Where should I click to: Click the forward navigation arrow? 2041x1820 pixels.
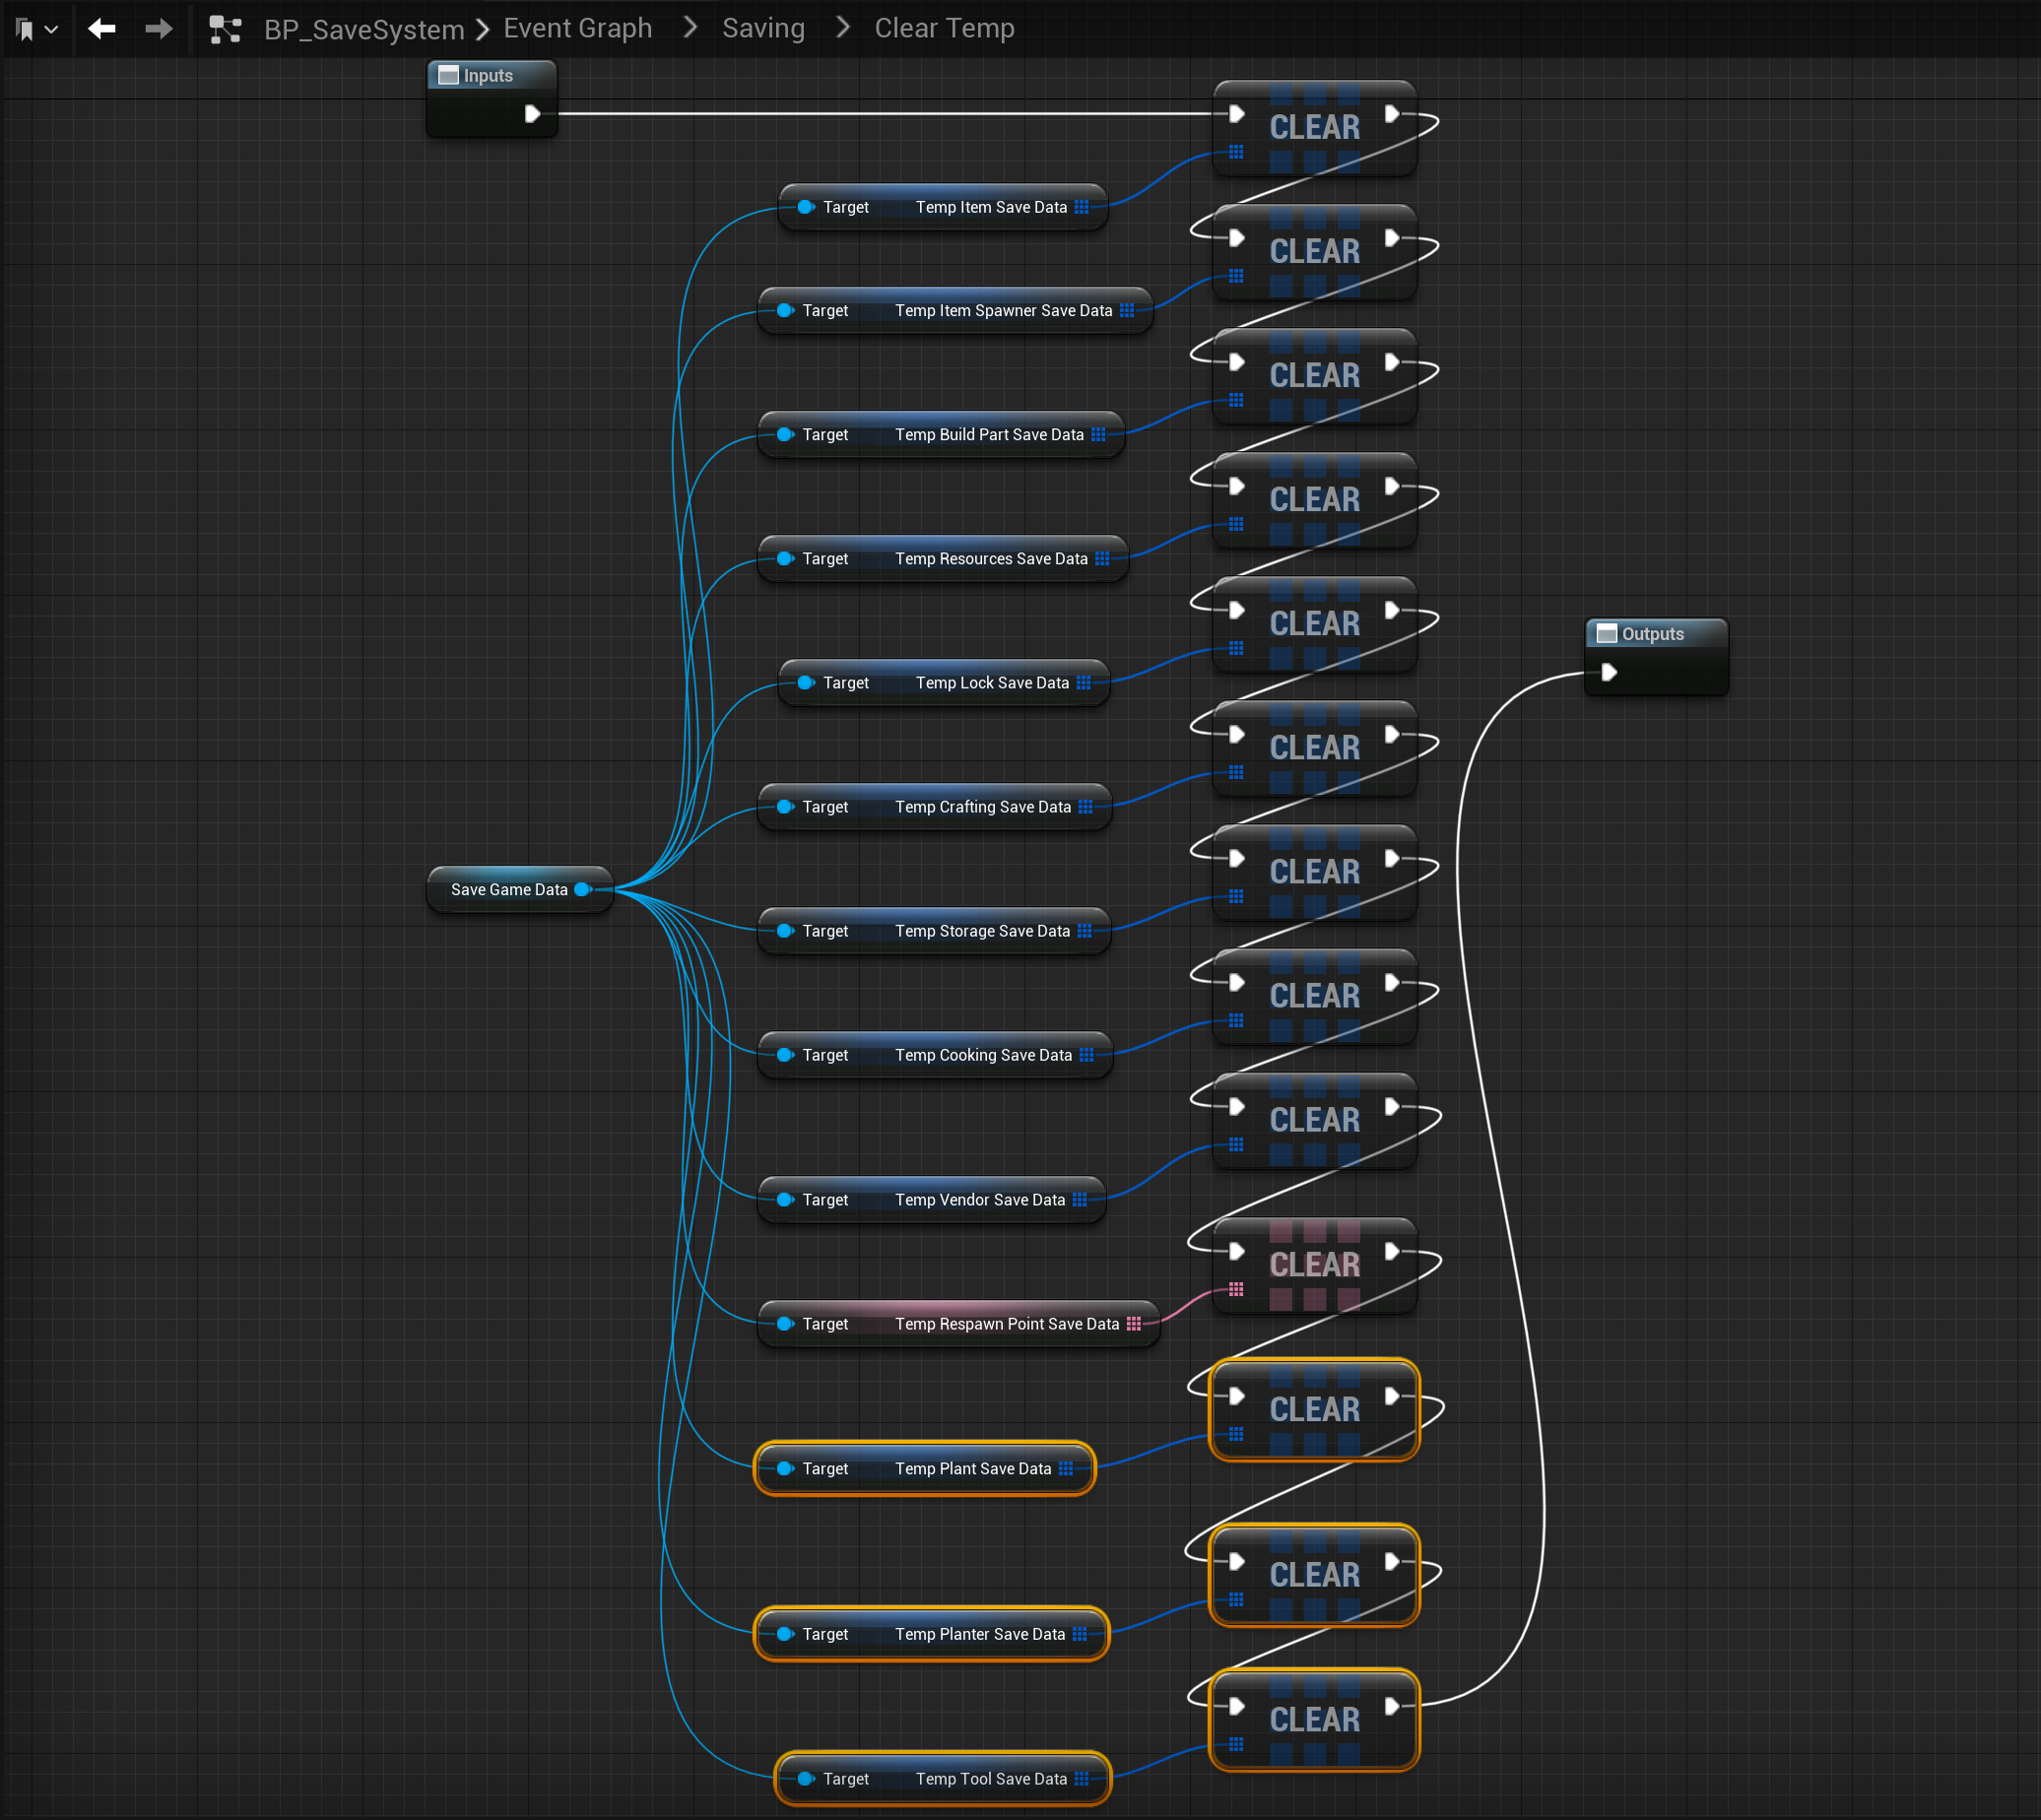pyautogui.click(x=158, y=29)
